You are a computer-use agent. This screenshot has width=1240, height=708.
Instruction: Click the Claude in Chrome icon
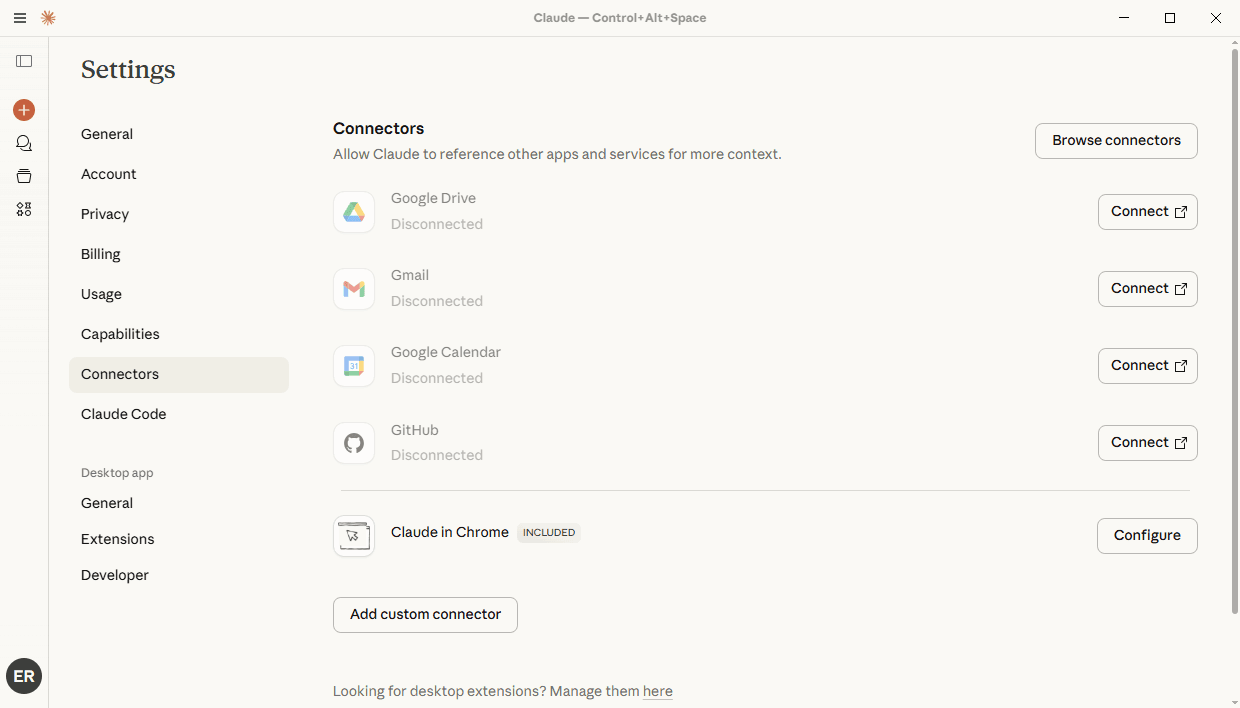(354, 536)
